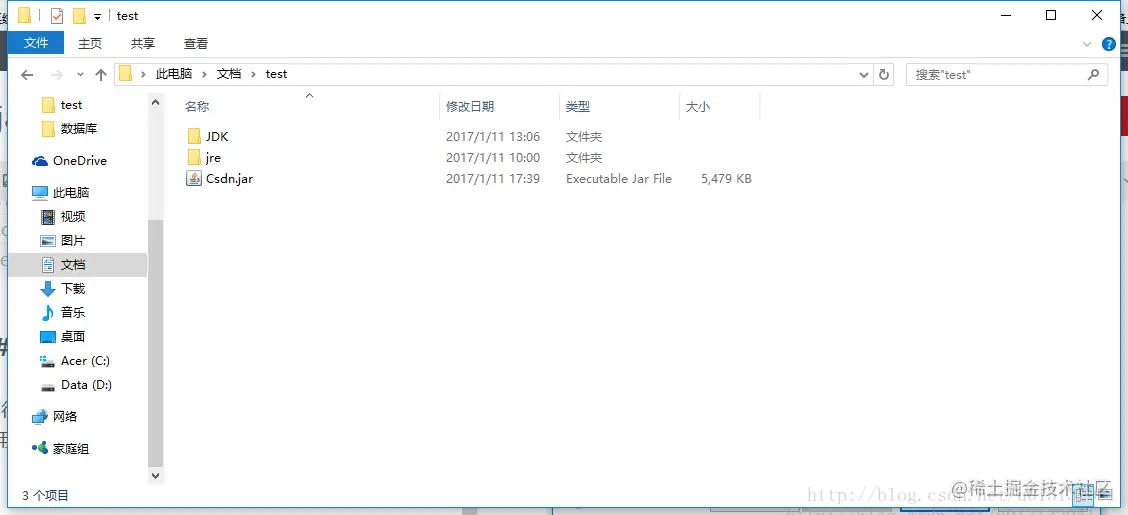Click the Back navigation arrow
1128x515 pixels.
pos(27,74)
